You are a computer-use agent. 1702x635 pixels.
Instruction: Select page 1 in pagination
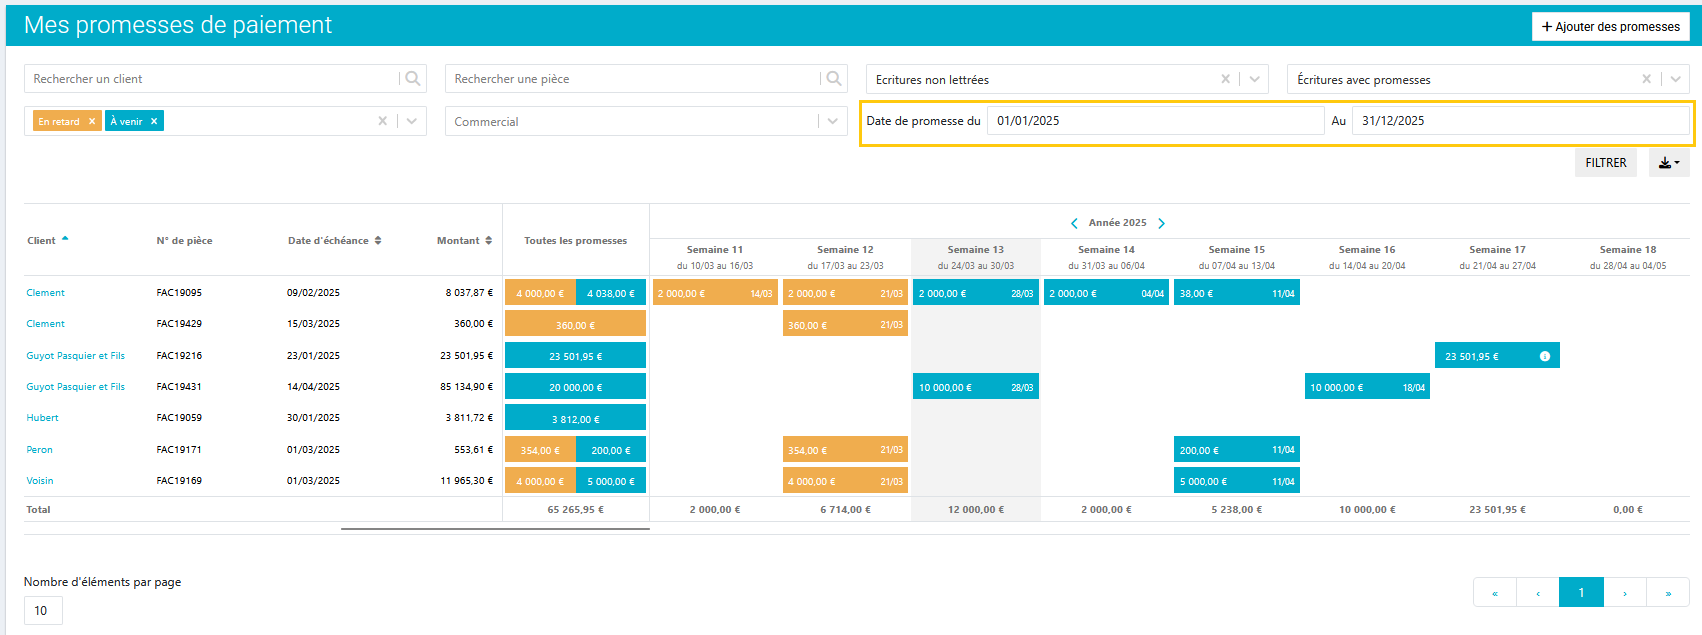point(1581,593)
